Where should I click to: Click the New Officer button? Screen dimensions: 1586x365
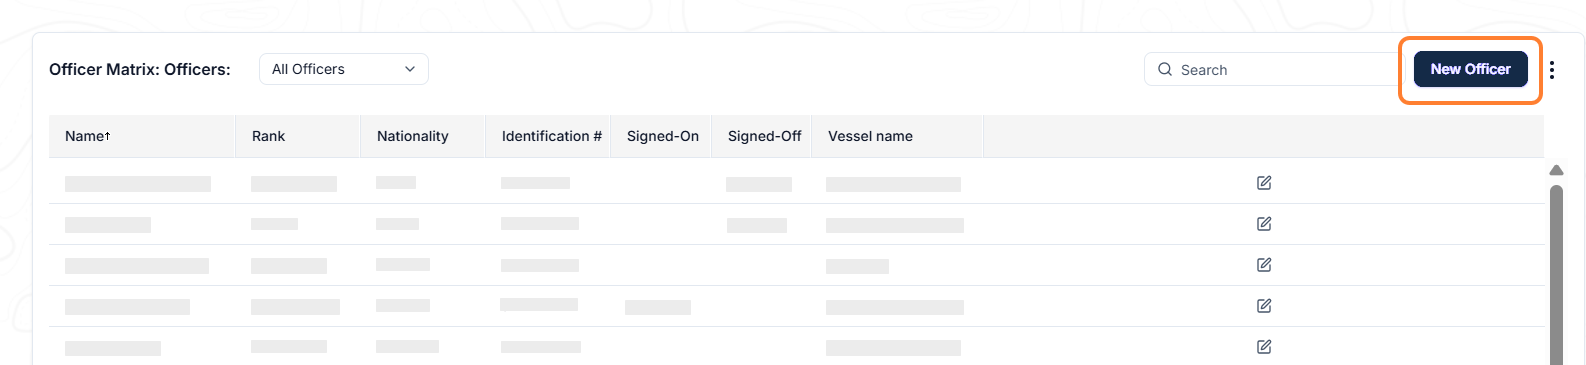coord(1470,69)
